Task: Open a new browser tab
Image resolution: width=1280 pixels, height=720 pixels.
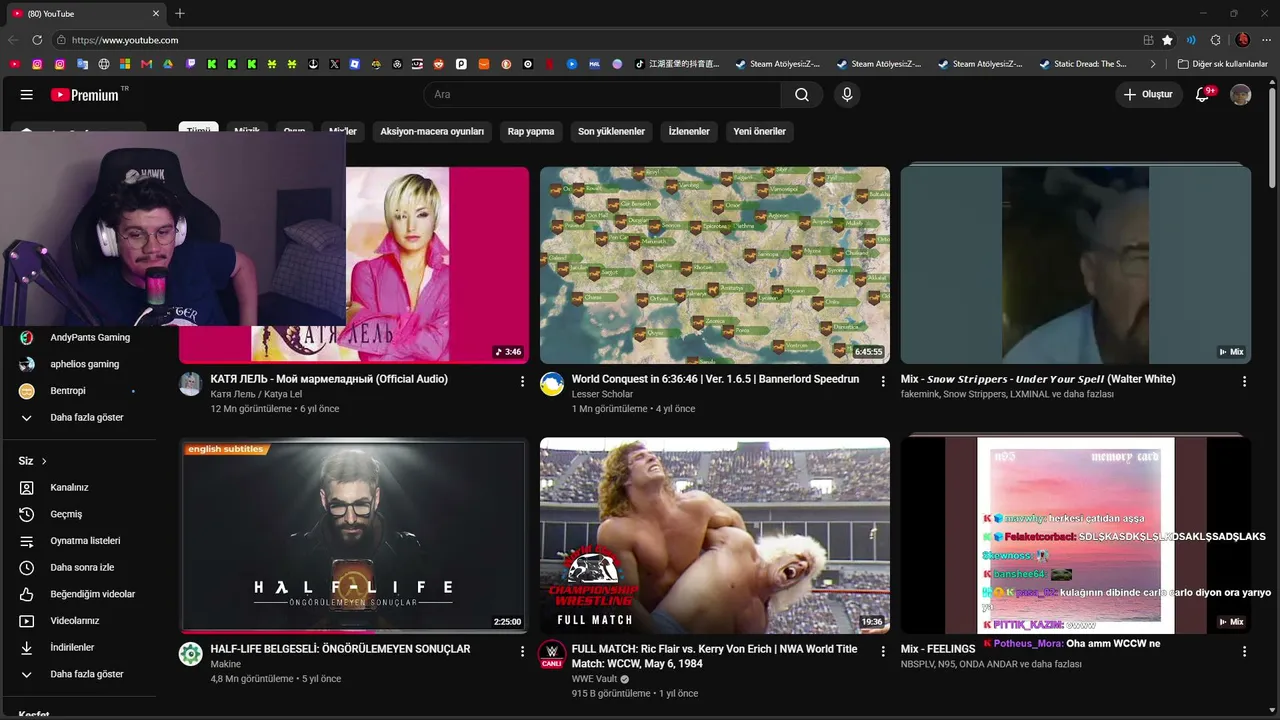Action: pos(180,14)
